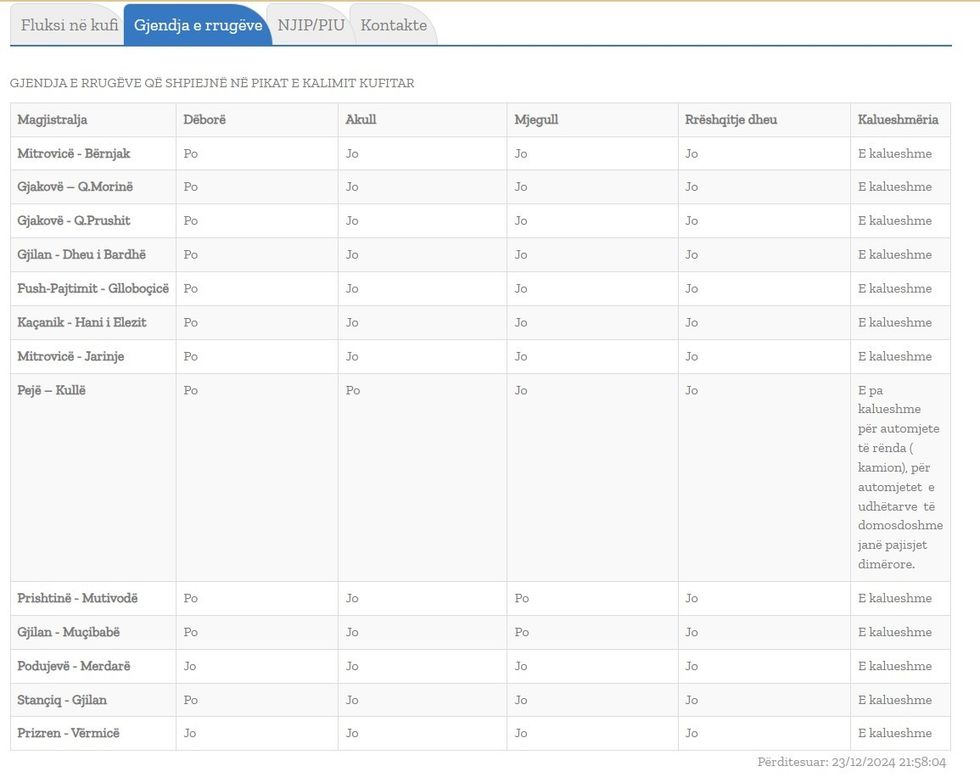This screenshot has width=980, height=782.
Task: Select the Podujevë - Merdarë road name
Action: click(x=73, y=666)
